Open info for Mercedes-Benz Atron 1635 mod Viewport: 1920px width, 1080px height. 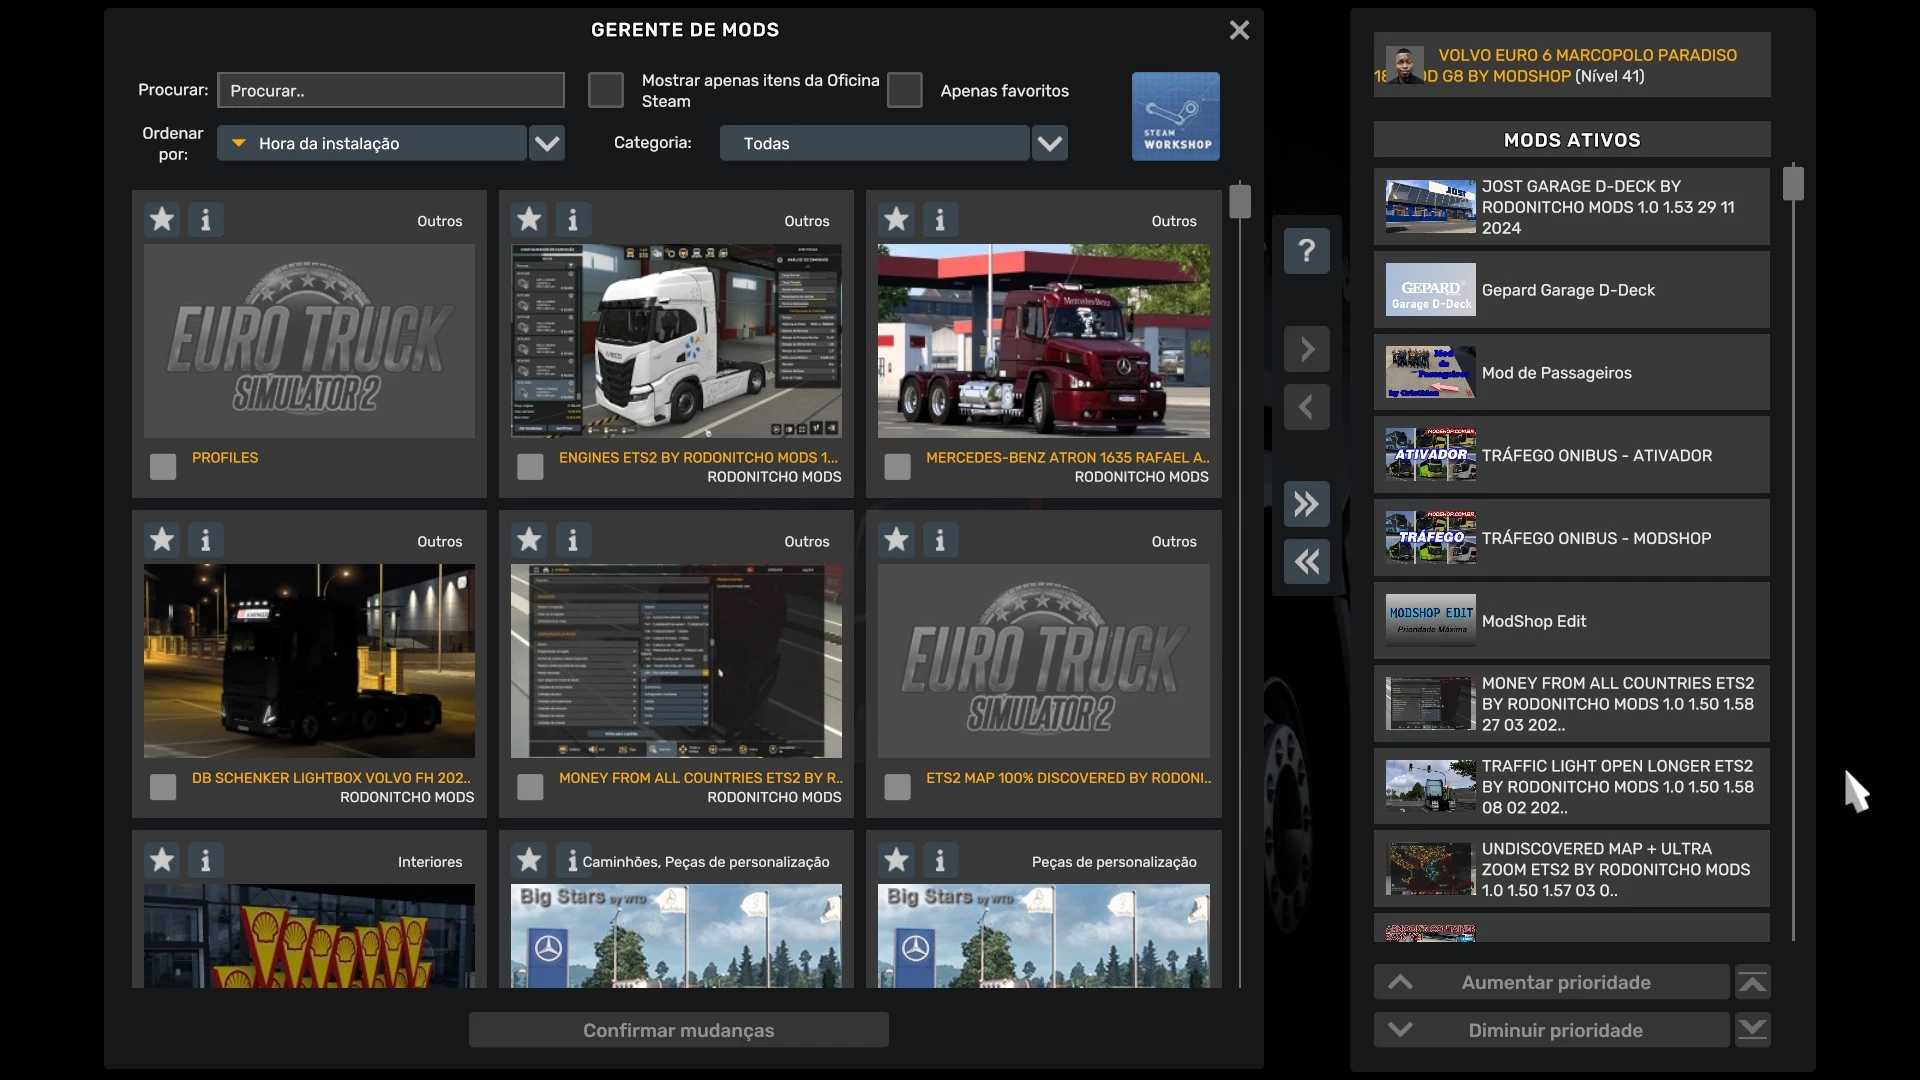pos(940,219)
